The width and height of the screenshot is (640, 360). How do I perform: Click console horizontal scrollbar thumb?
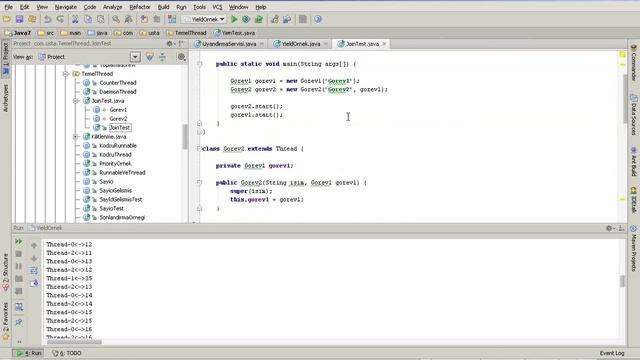pos(74,342)
